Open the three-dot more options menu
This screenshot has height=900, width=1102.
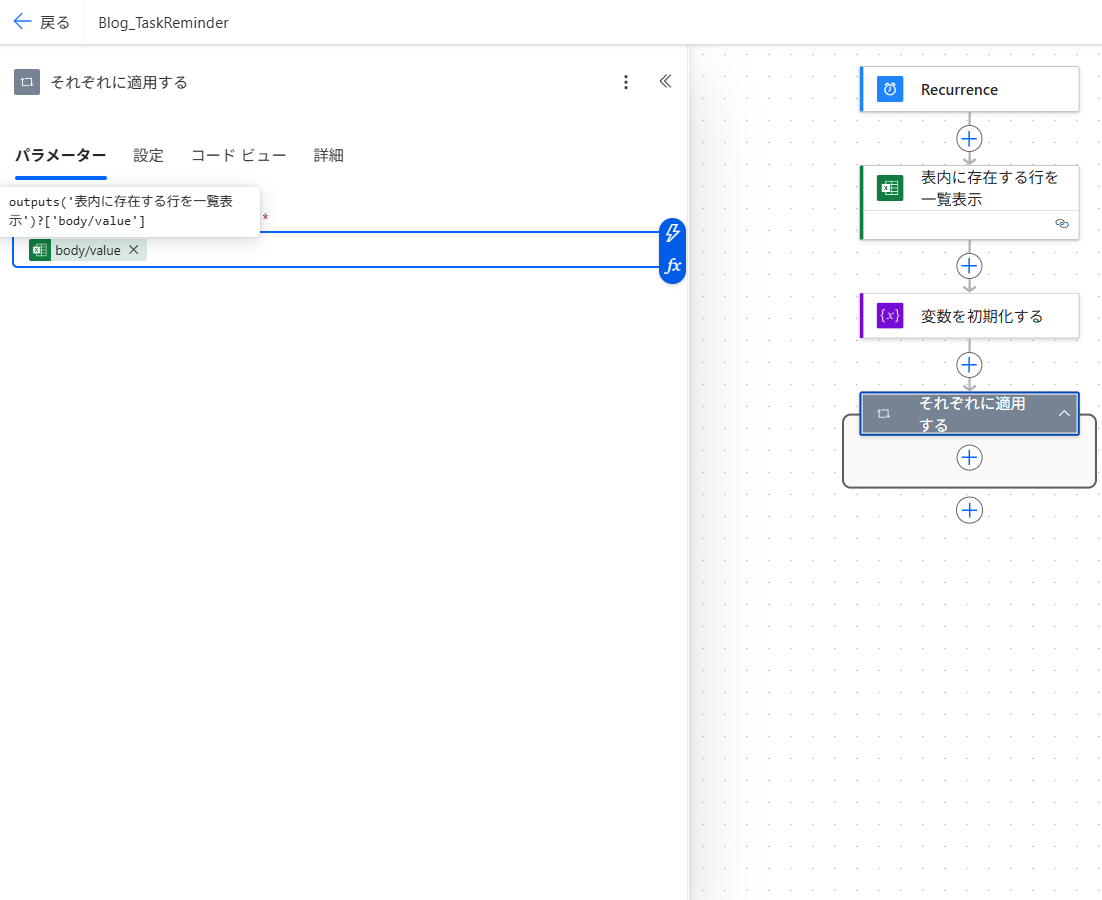pyautogui.click(x=626, y=82)
